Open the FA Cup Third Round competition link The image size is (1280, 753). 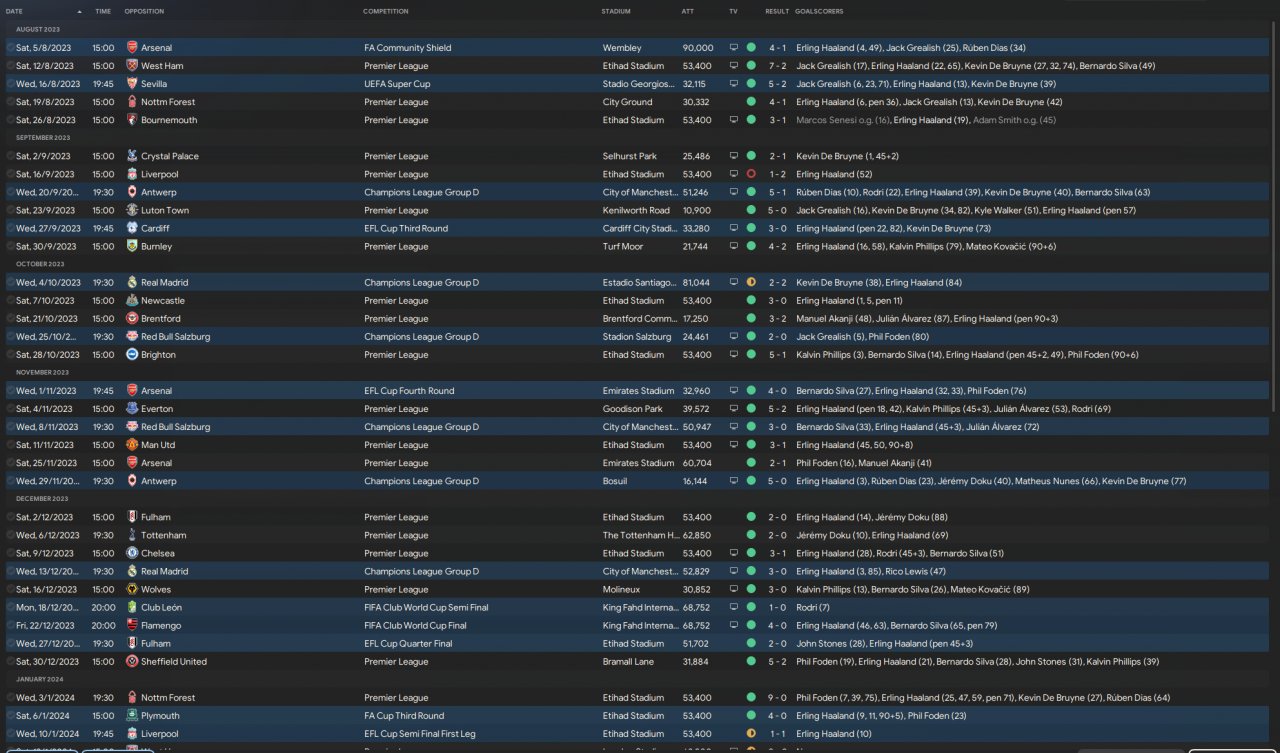click(x=404, y=716)
